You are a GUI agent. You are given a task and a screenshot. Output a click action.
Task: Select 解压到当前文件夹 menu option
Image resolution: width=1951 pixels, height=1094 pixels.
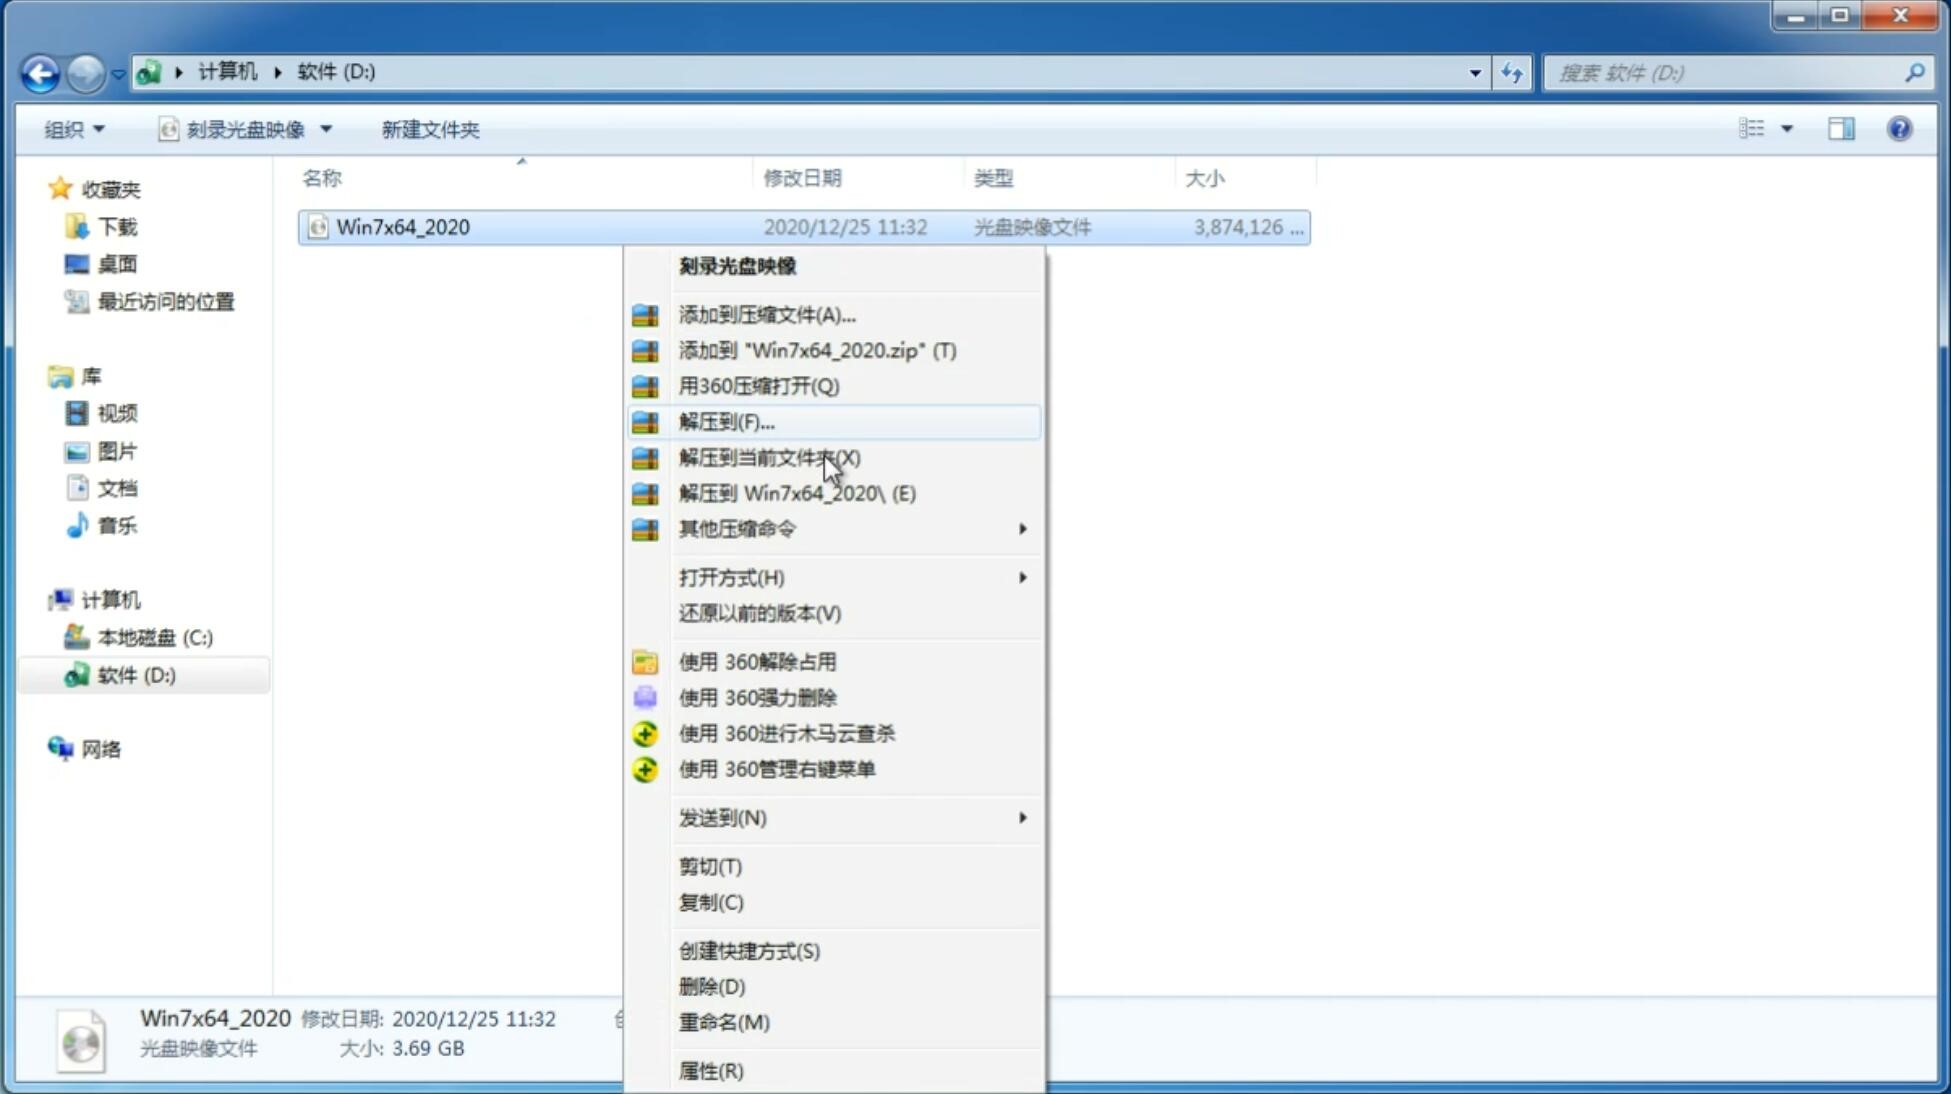[769, 457]
